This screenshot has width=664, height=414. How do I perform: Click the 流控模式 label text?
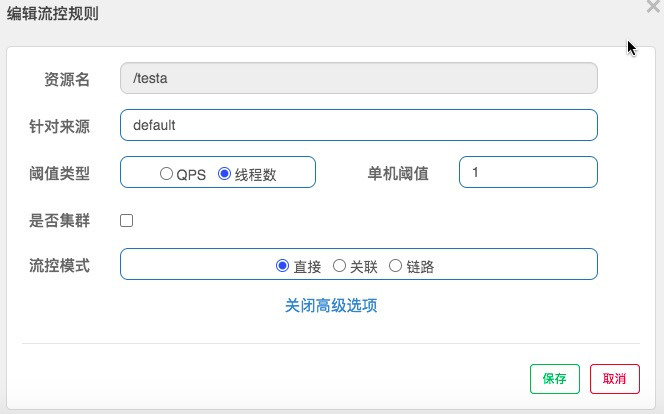(60, 266)
